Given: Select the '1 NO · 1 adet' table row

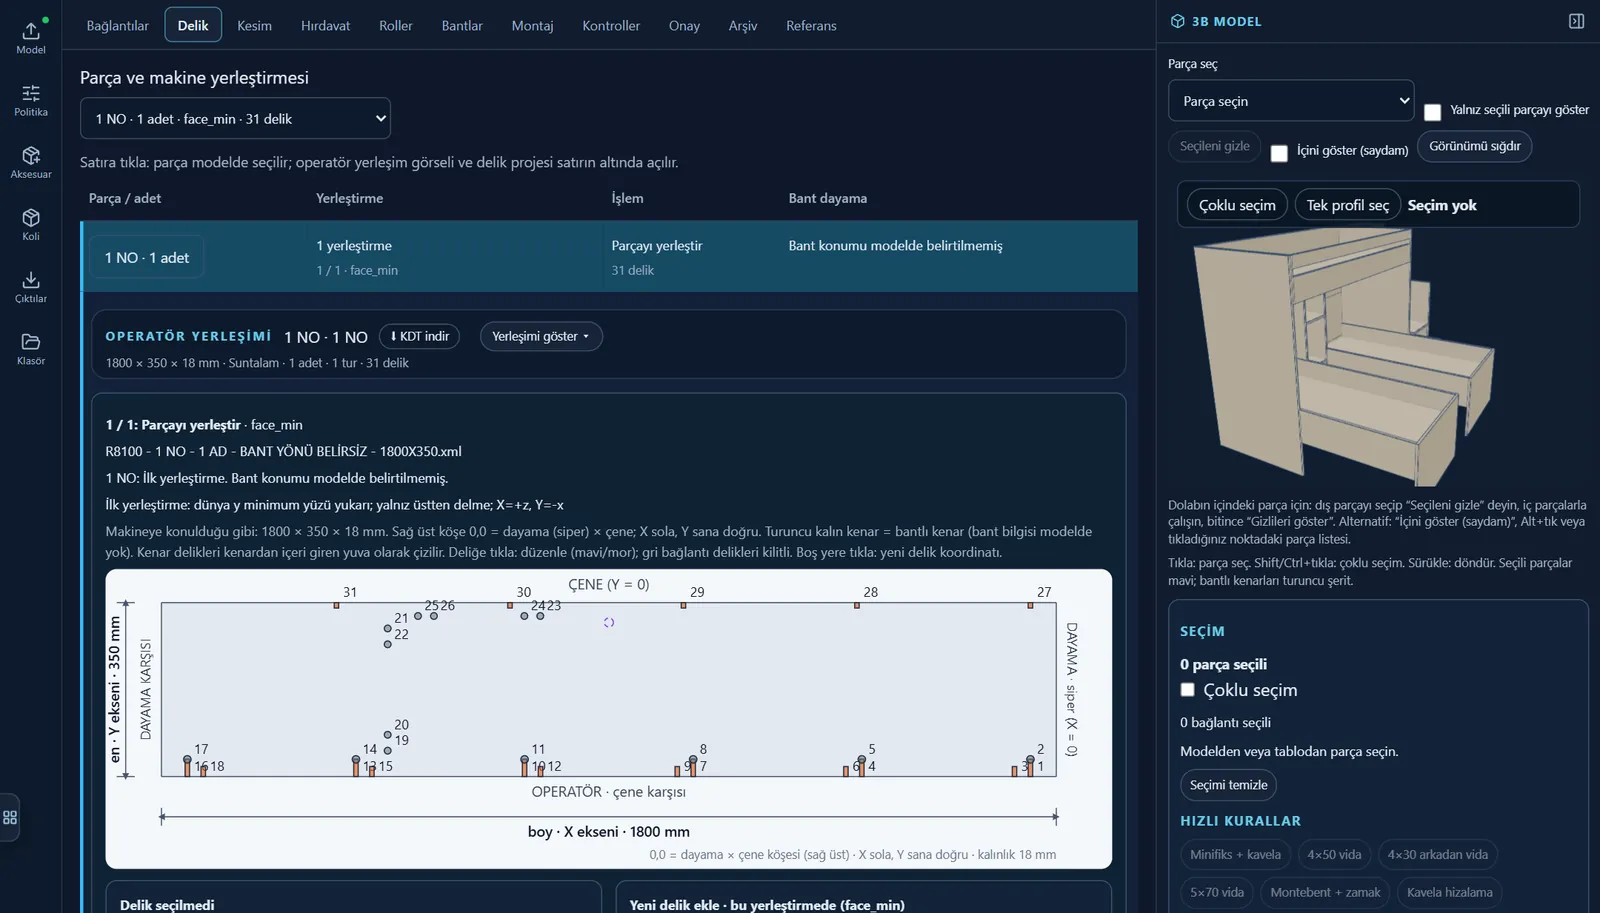Looking at the screenshot, I should [x=609, y=257].
